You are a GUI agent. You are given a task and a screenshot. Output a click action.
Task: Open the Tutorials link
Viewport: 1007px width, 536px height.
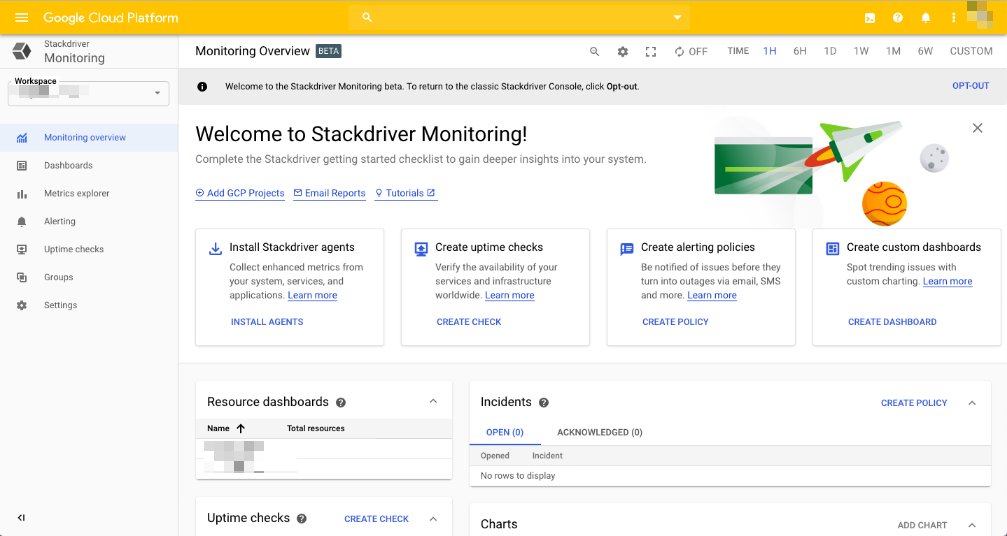(405, 193)
